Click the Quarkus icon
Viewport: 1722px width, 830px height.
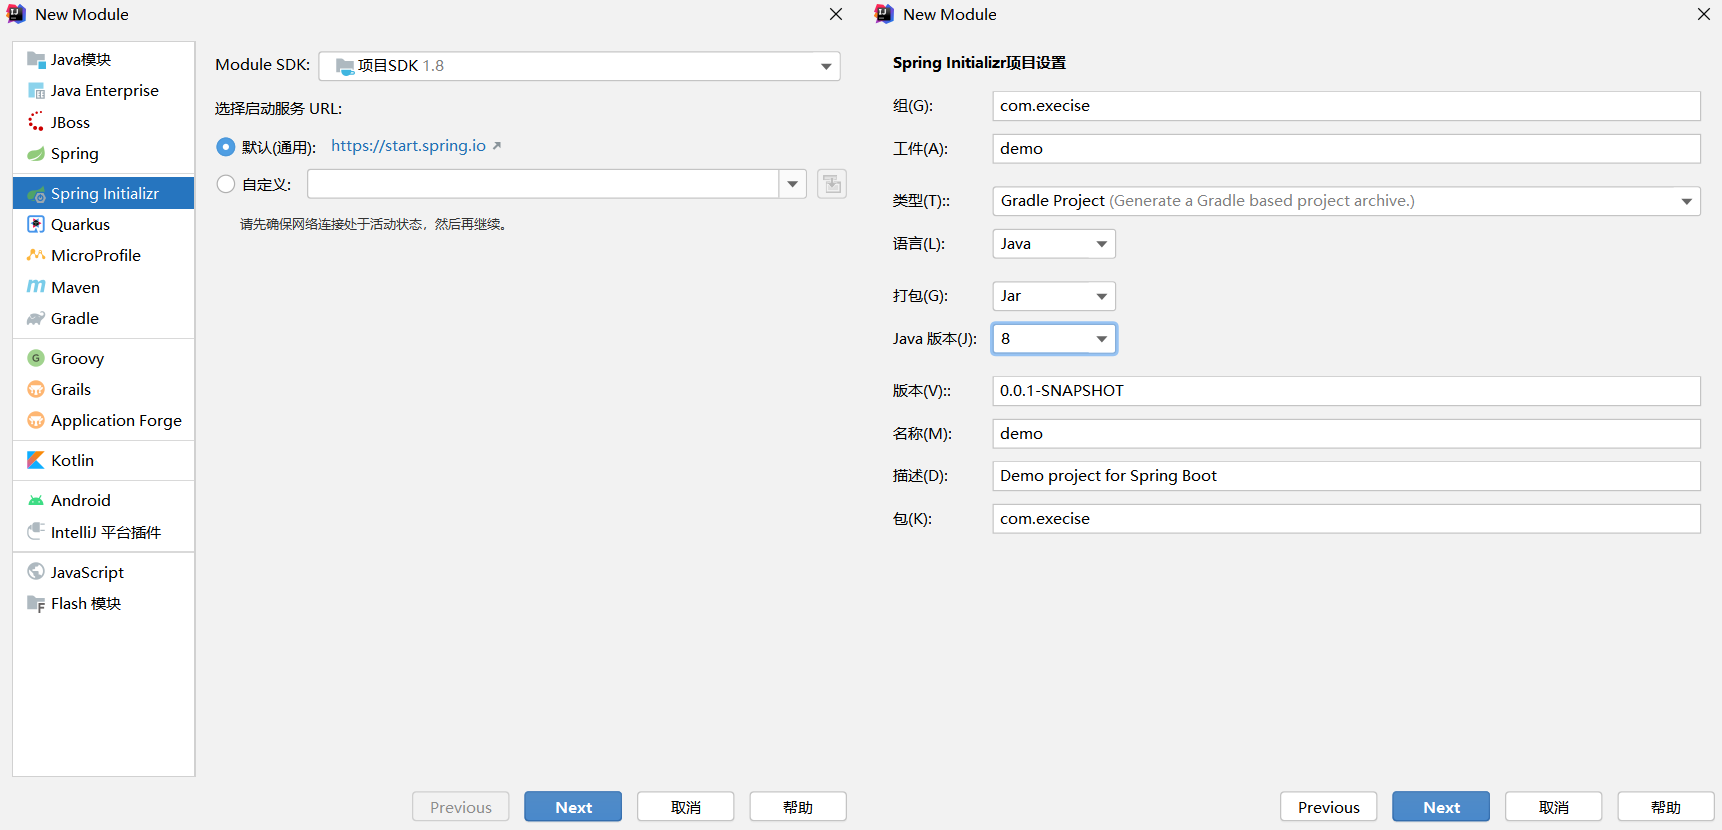(x=36, y=224)
